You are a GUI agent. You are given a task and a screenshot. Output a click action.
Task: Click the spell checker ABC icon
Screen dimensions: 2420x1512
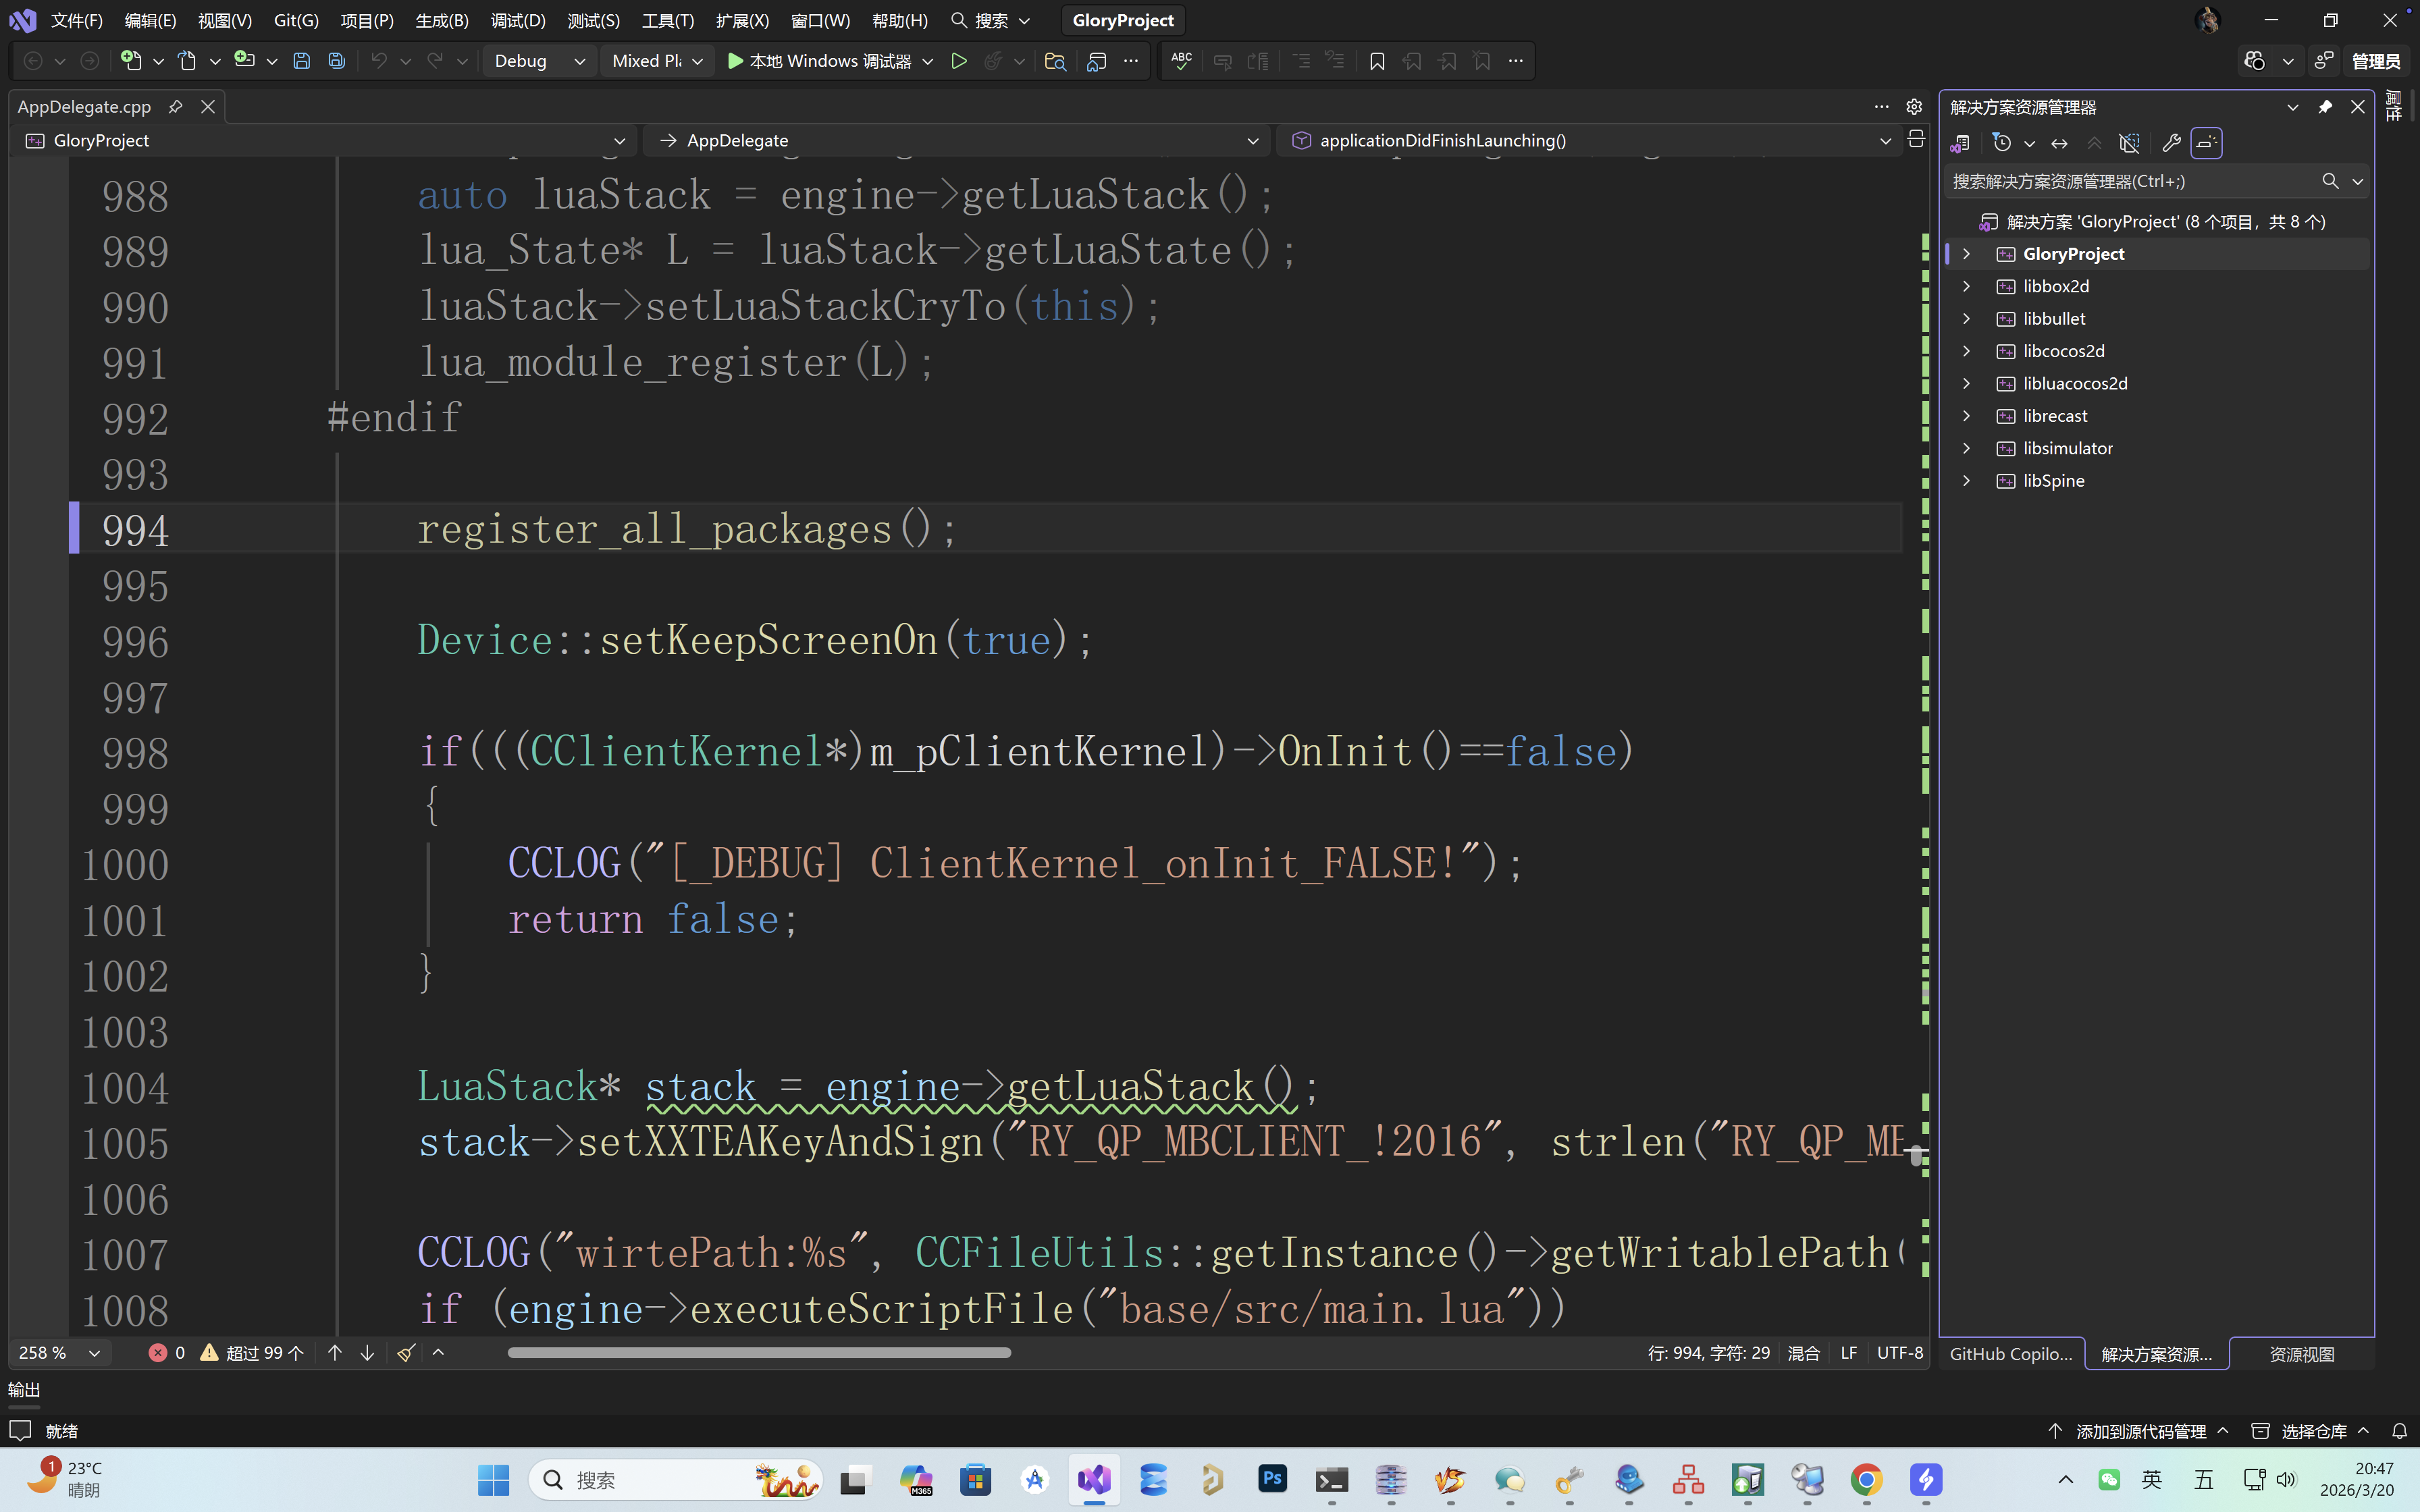[x=1181, y=61]
